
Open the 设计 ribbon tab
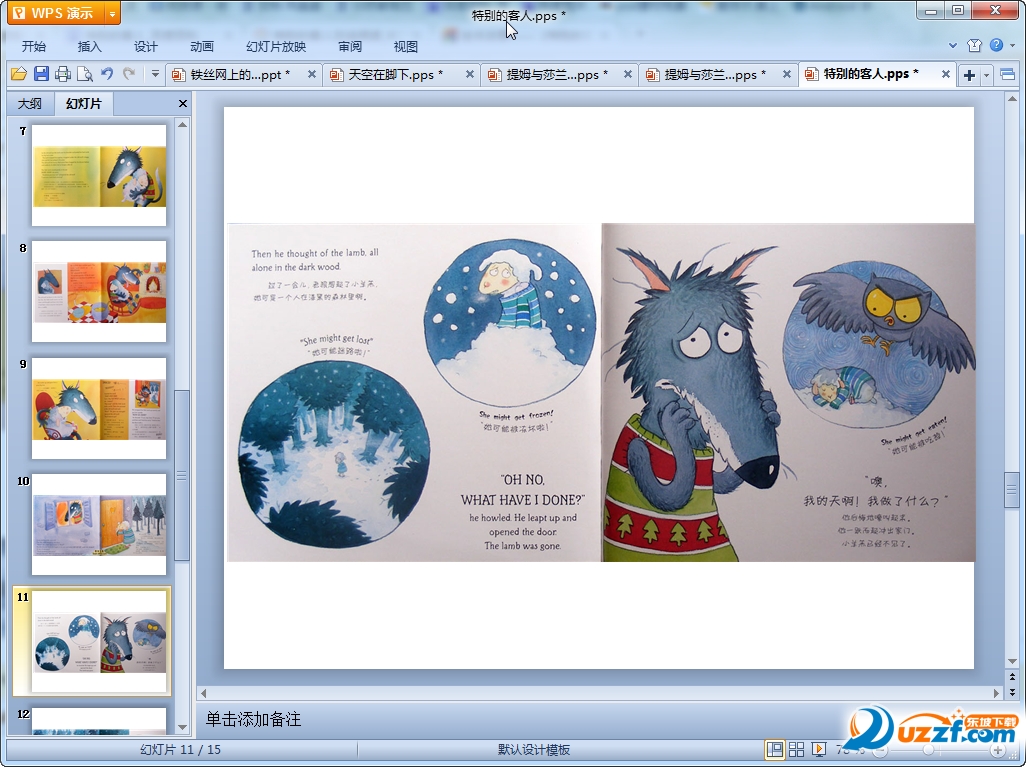tap(145, 46)
